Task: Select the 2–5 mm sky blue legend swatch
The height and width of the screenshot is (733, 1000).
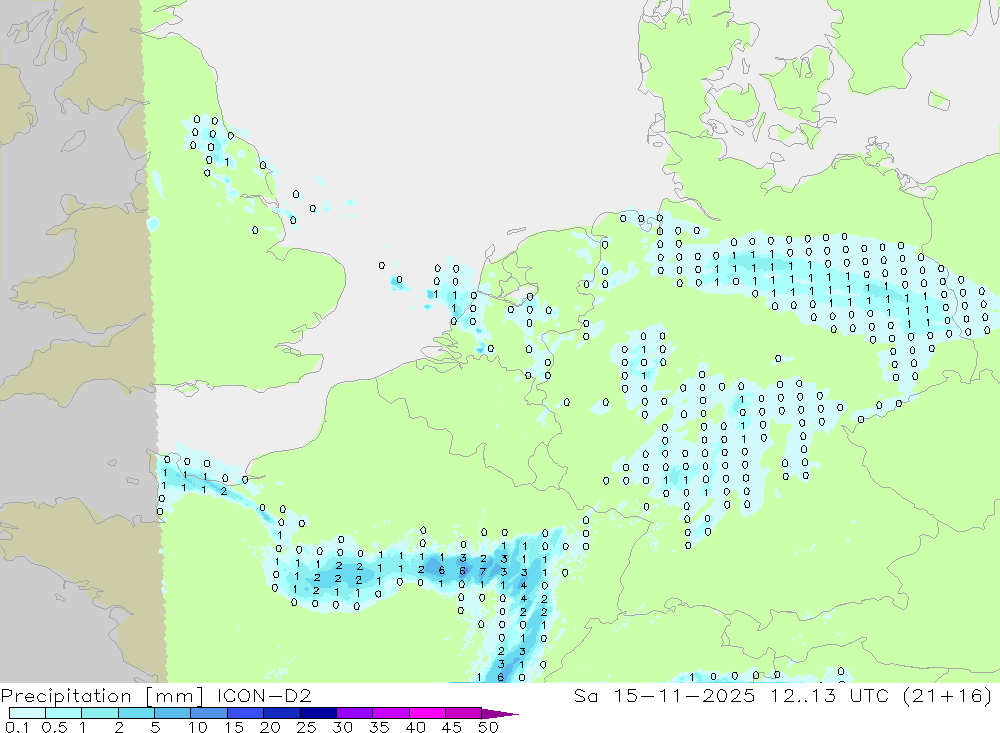Action: point(136,713)
